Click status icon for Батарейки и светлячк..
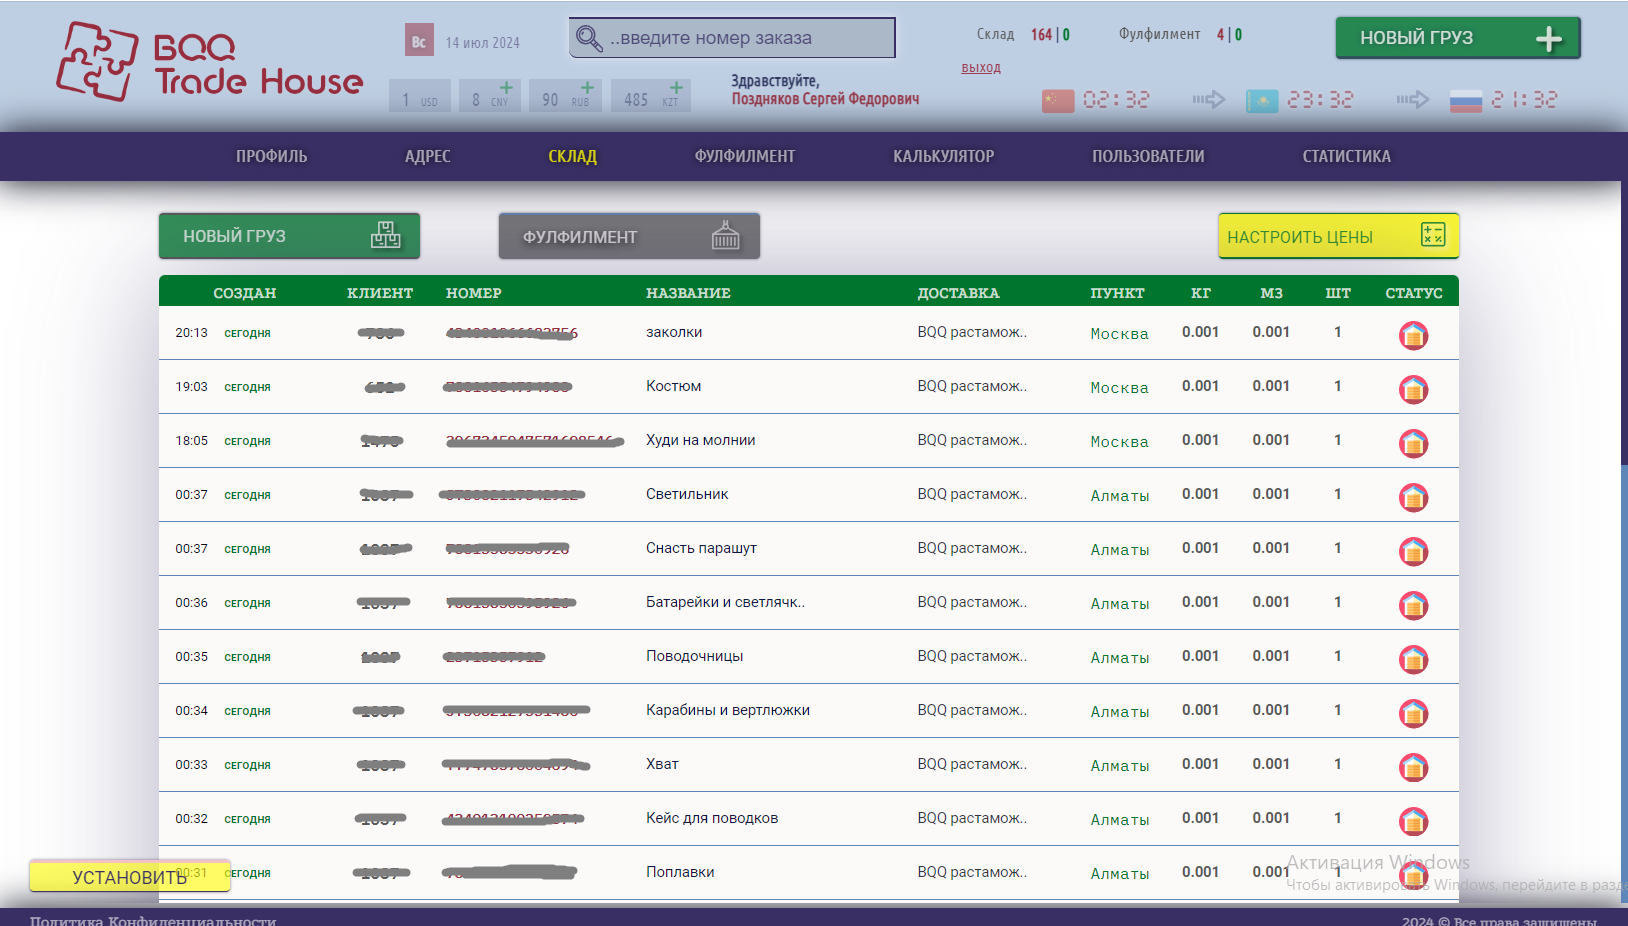Viewport: 1628px width, 926px height. coord(1413,605)
